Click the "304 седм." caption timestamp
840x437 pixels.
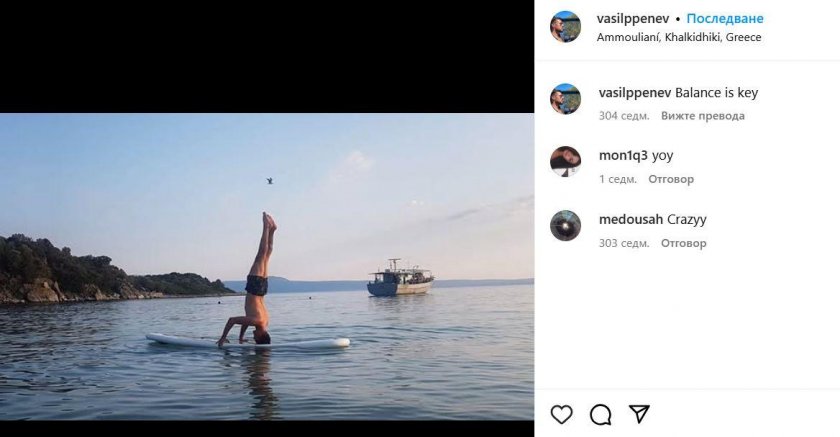(x=624, y=116)
